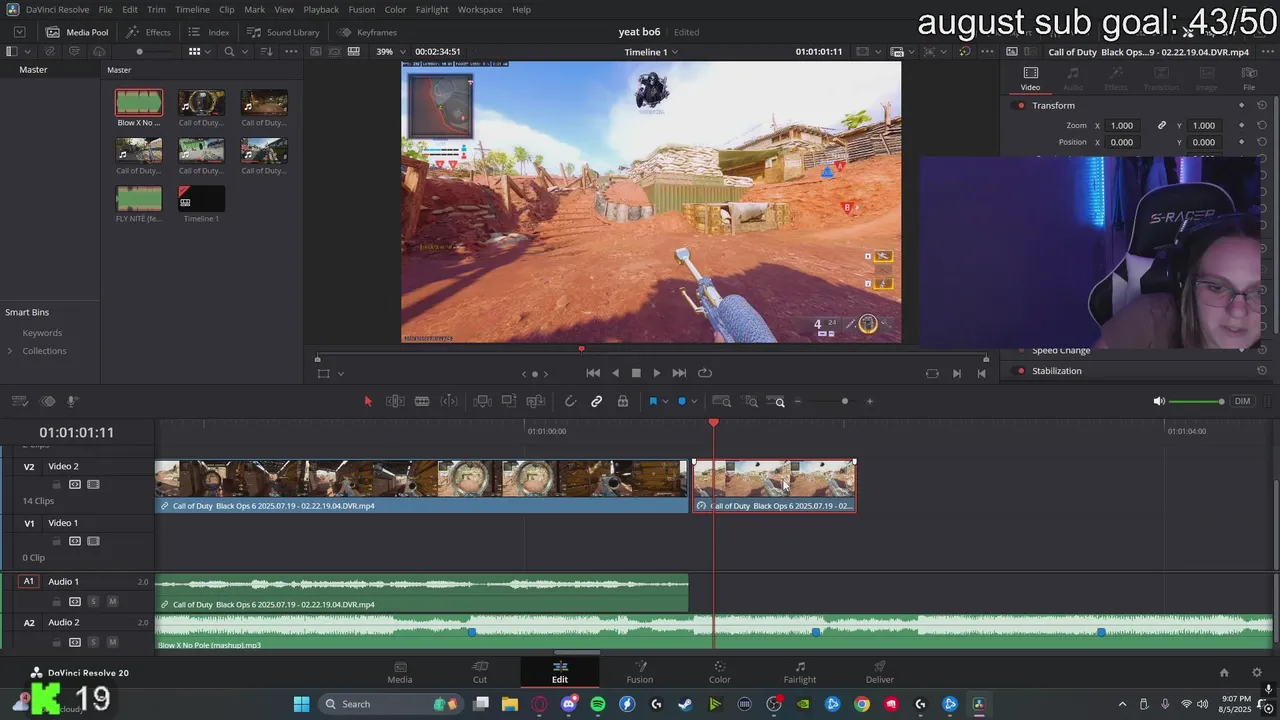Mute the monitor speaker icon
This screenshot has height=720, width=1280.
(x=1159, y=401)
